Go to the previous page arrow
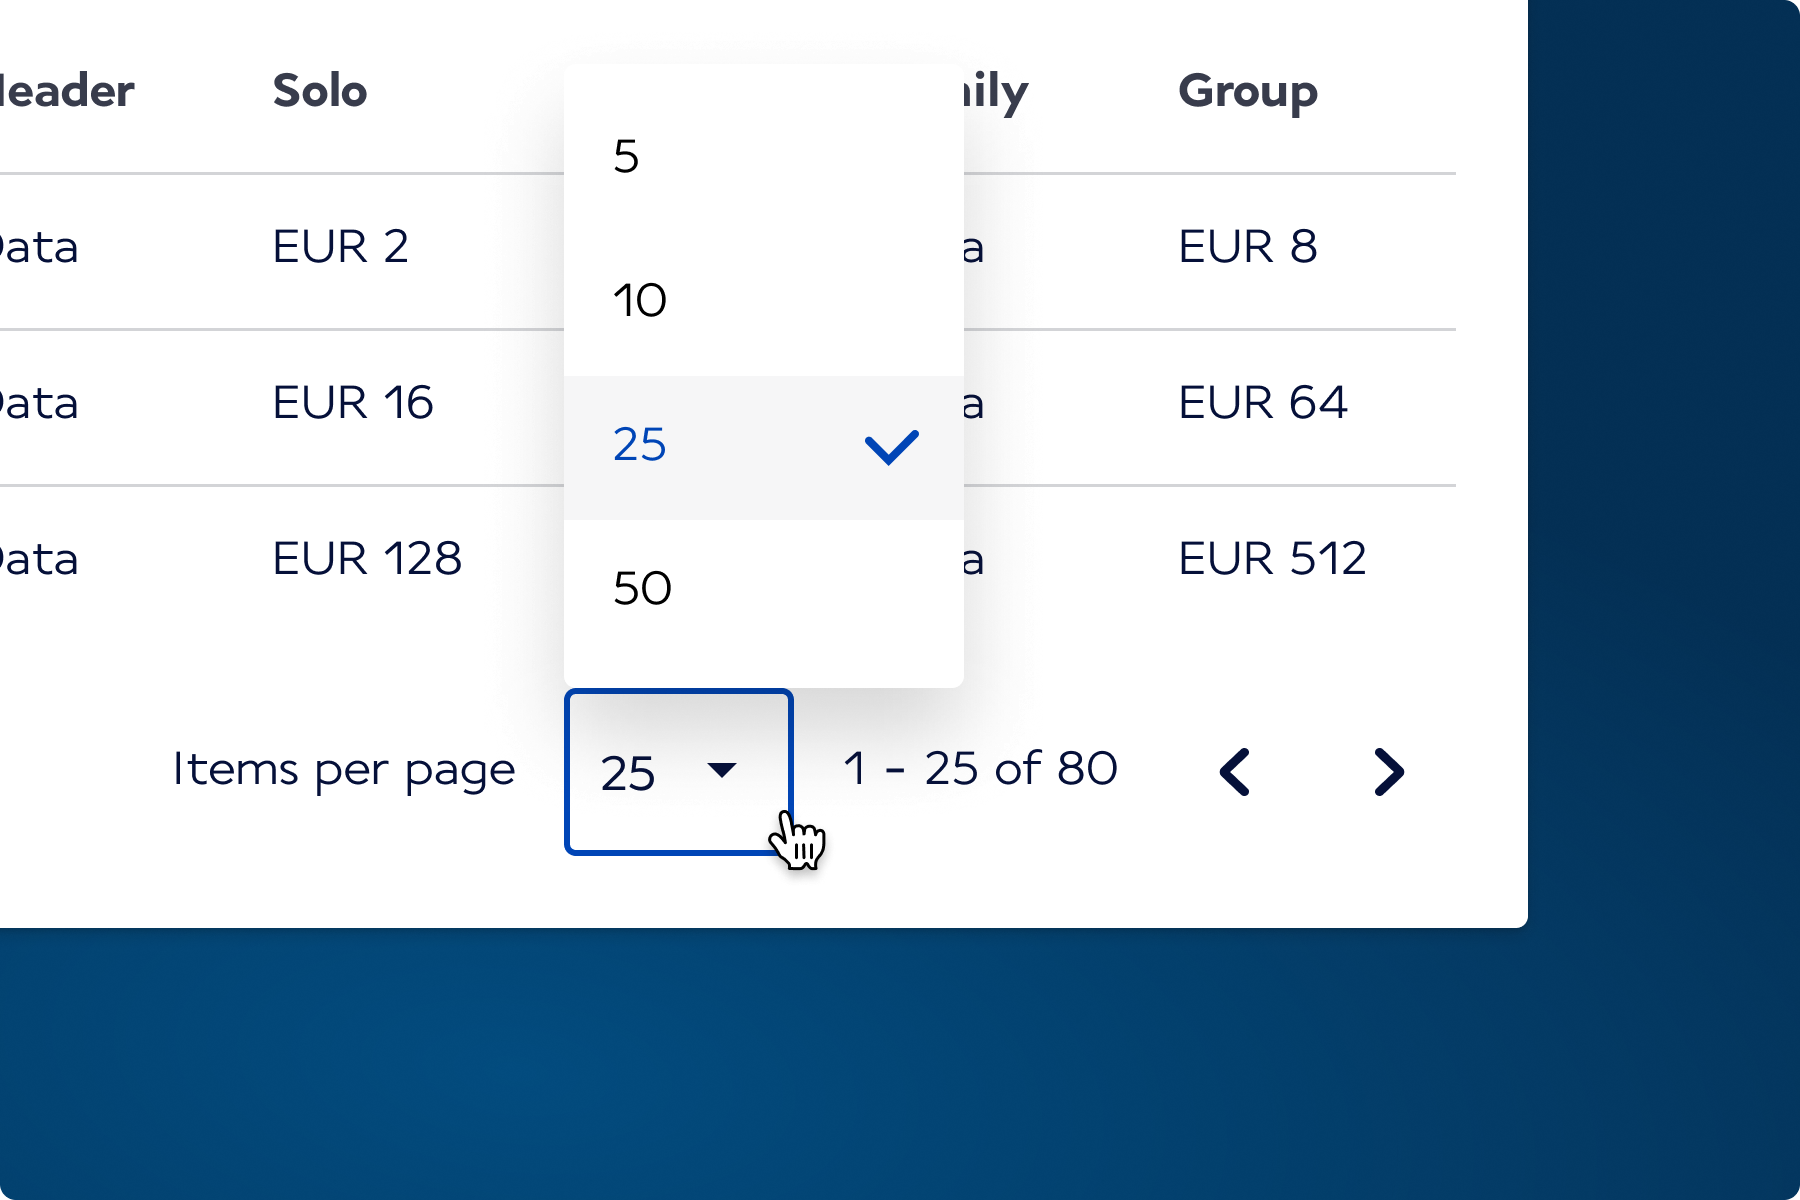Screen dimensions: 1800x1200 coord(1235,772)
